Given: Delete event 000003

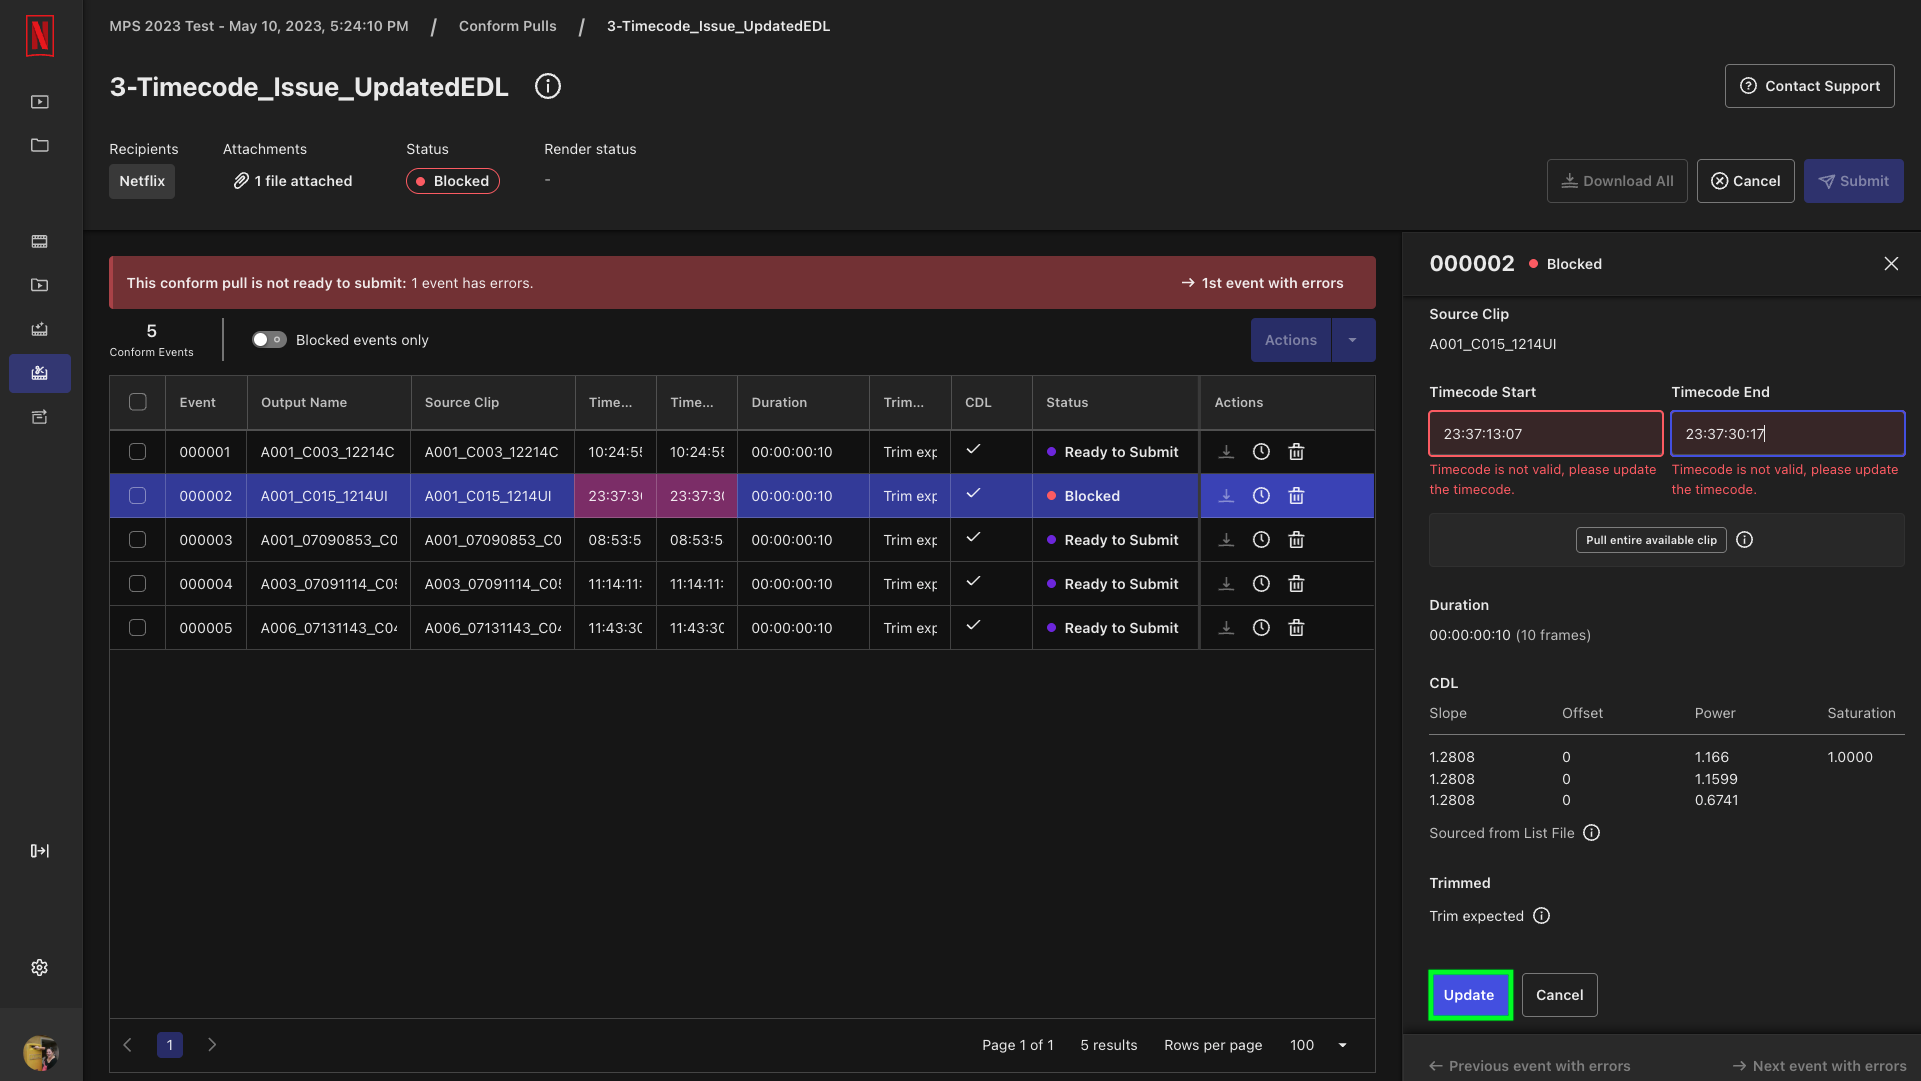Looking at the screenshot, I should [x=1297, y=540].
